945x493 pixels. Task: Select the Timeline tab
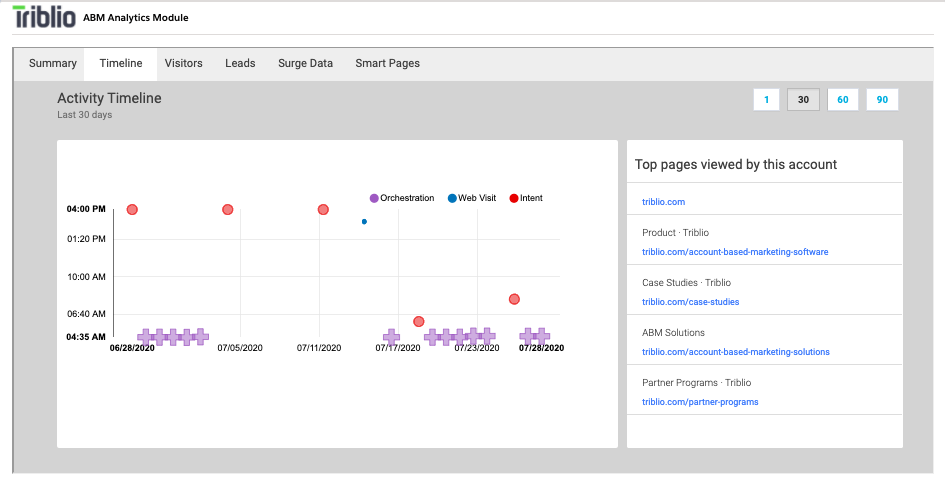(x=121, y=63)
